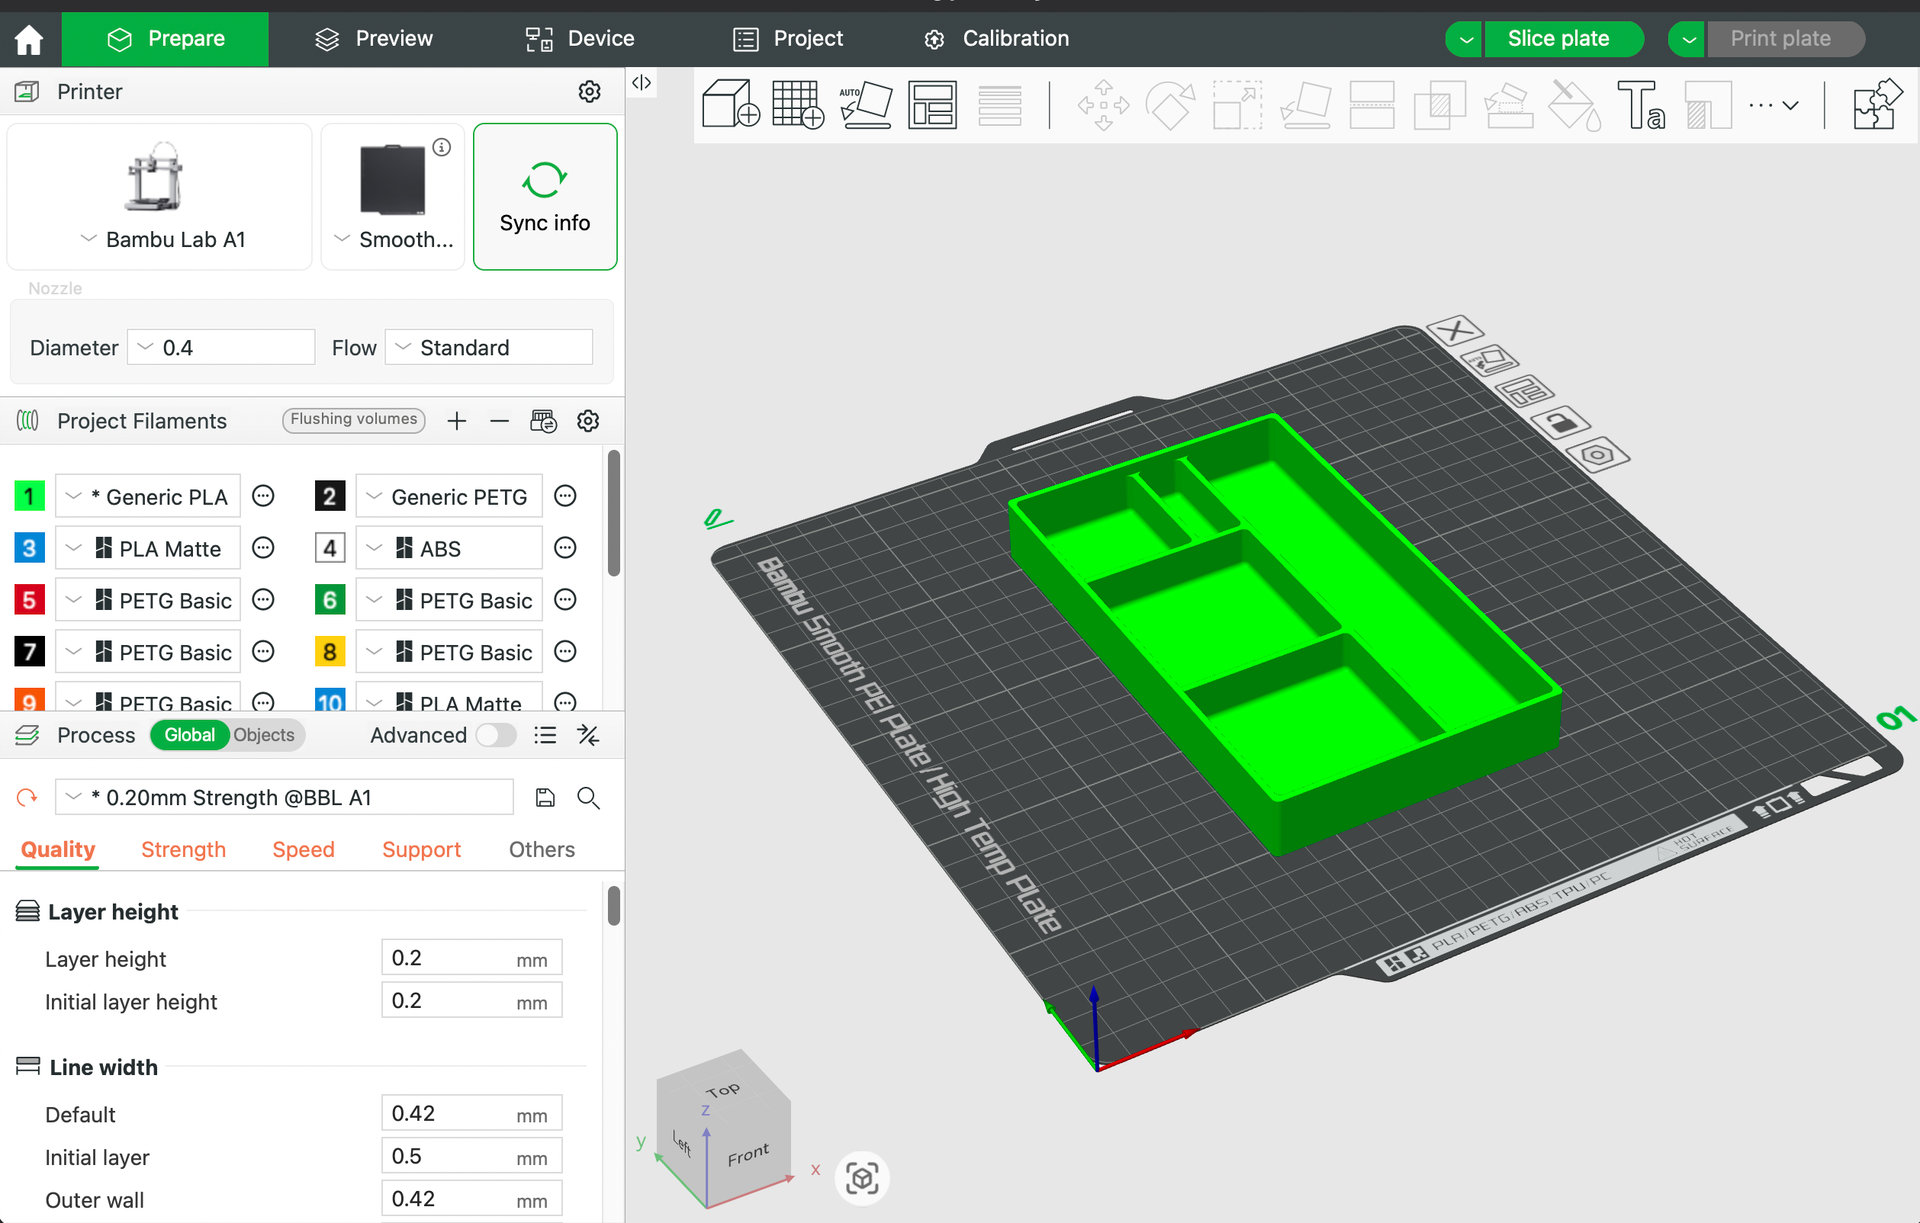This screenshot has height=1223, width=1920.
Task: Open the Assembly view puzzle icon
Action: click(1876, 105)
